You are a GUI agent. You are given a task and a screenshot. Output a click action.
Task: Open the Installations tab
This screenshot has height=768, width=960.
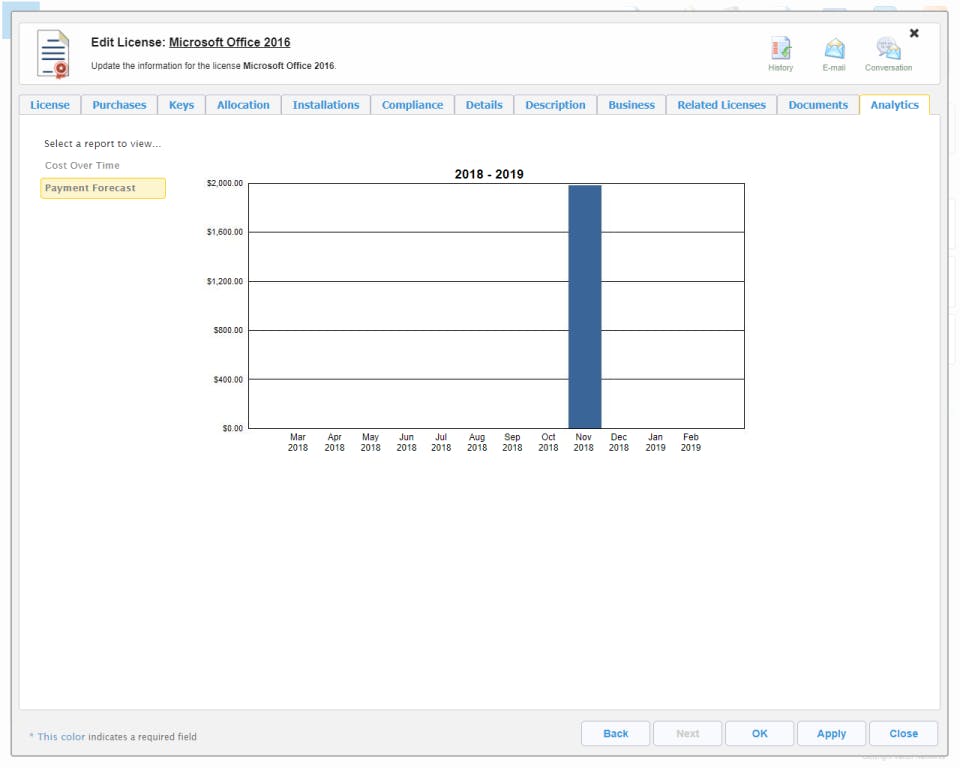(326, 105)
